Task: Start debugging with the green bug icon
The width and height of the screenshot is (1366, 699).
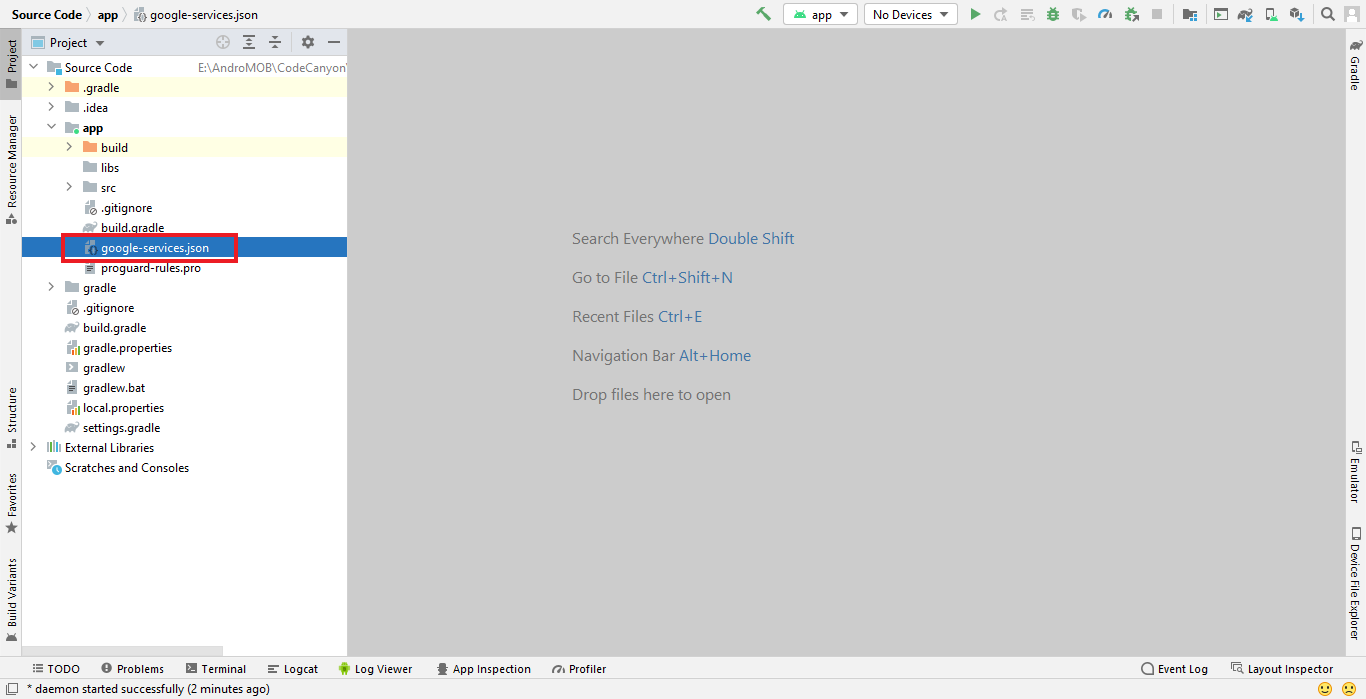Action: [1053, 14]
